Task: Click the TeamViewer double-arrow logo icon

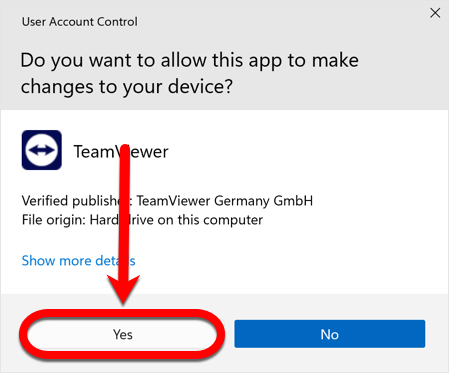Action: pyautogui.click(x=42, y=150)
